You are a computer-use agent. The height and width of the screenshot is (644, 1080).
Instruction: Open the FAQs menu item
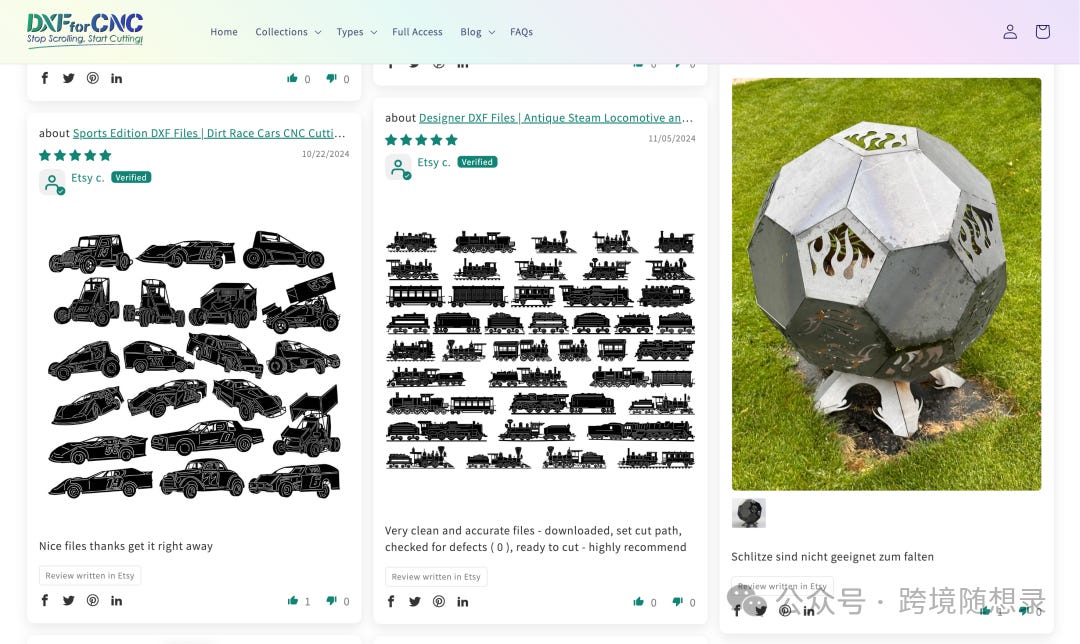coord(521,32)
